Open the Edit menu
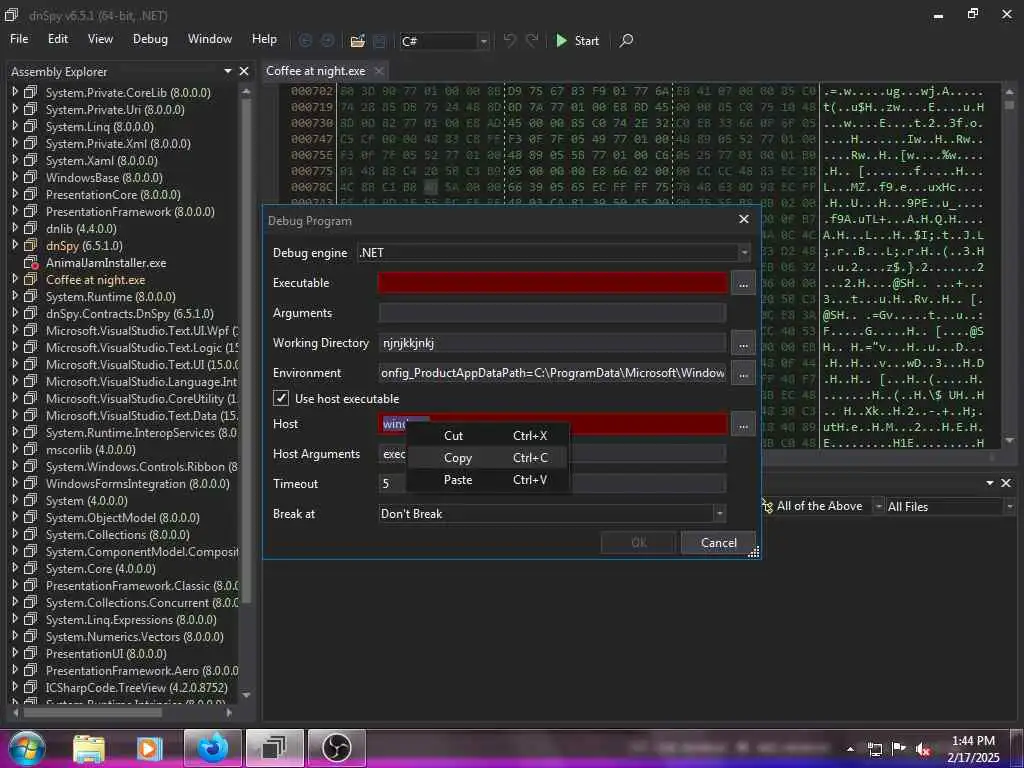The height and width of the screenshot is (768, 1024). (x=57, y=39)
